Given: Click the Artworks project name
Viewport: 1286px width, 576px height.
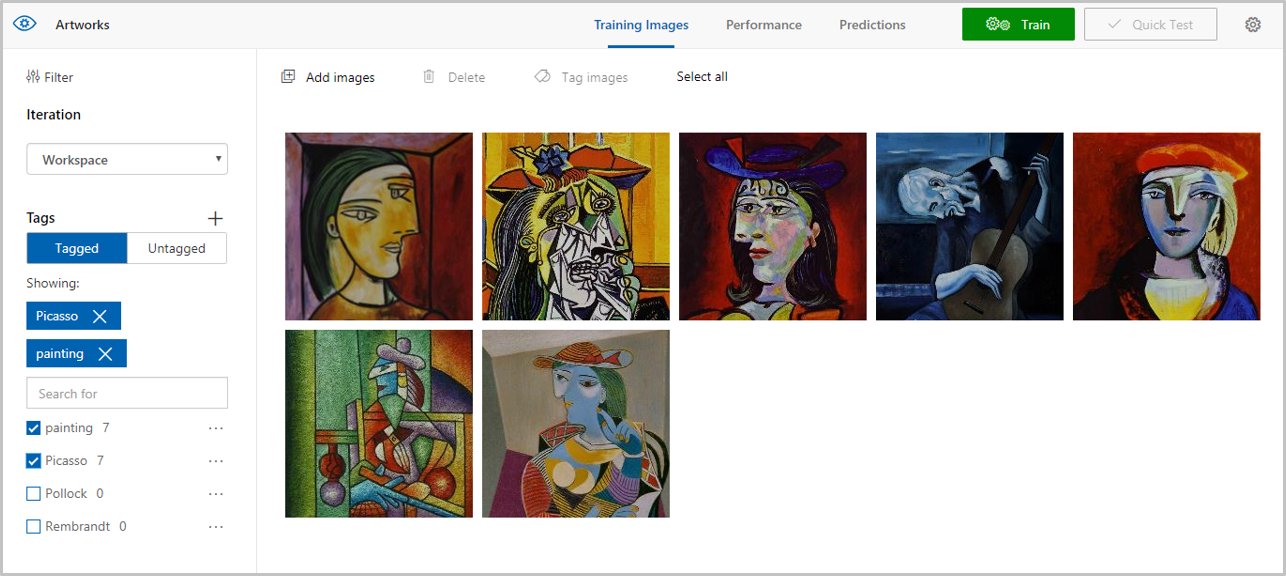Looking at the screenshot, I should [83, 25].
